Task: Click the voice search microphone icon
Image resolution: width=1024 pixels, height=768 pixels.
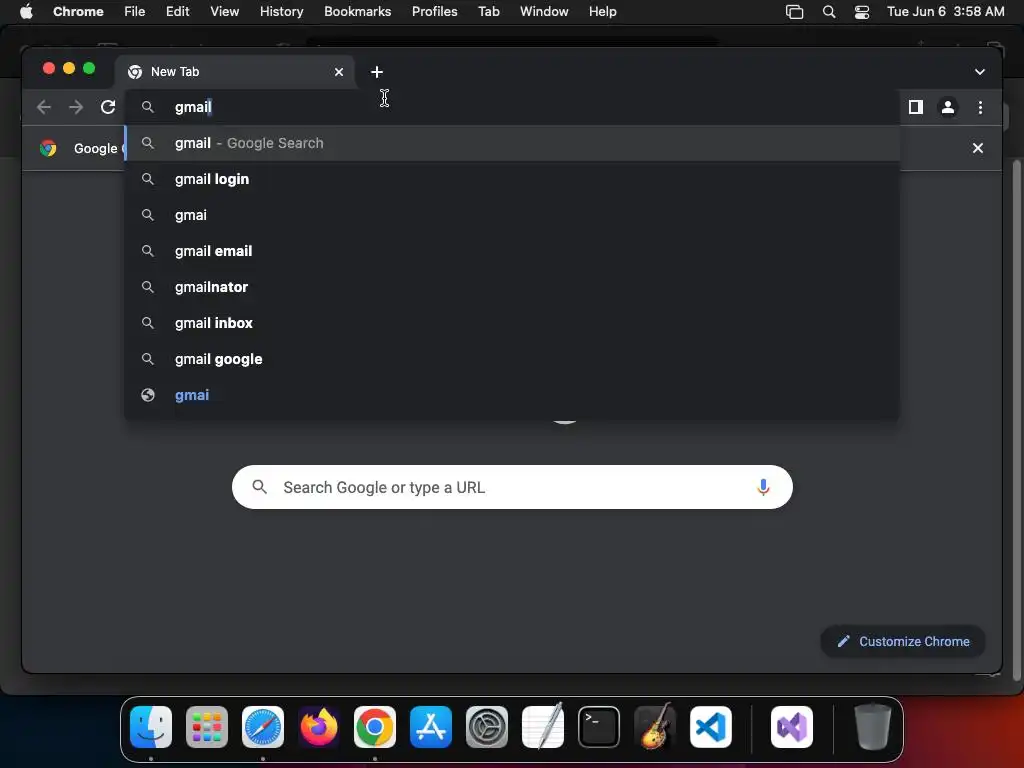Action: [x=763, y=487]
